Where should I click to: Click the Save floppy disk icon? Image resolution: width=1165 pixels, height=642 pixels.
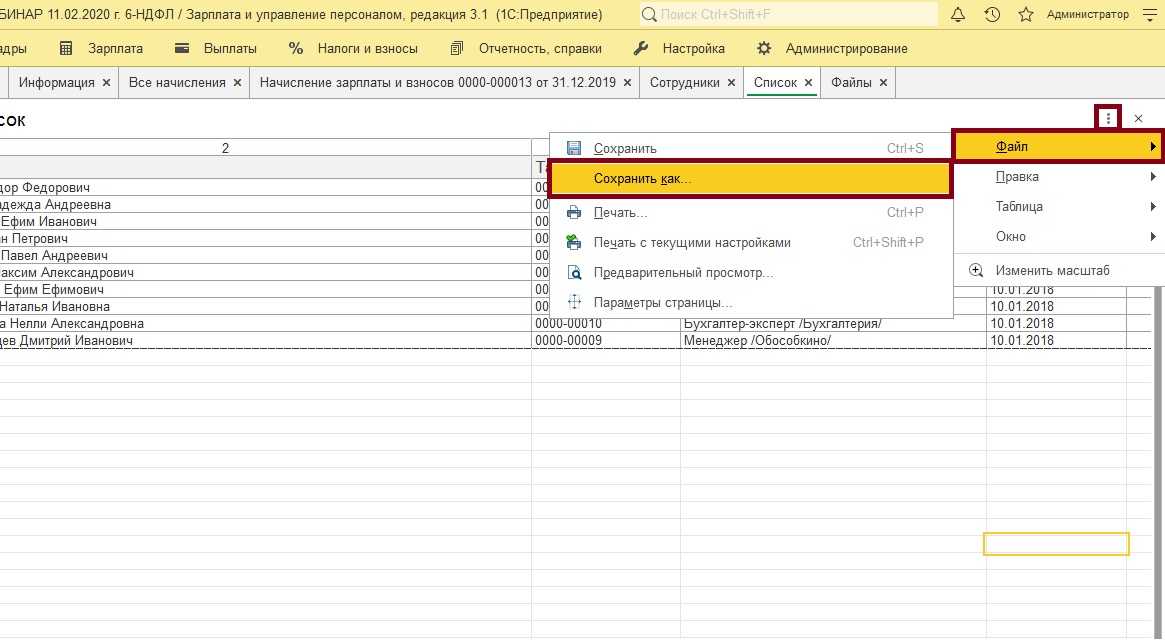[x=574, y=148]
